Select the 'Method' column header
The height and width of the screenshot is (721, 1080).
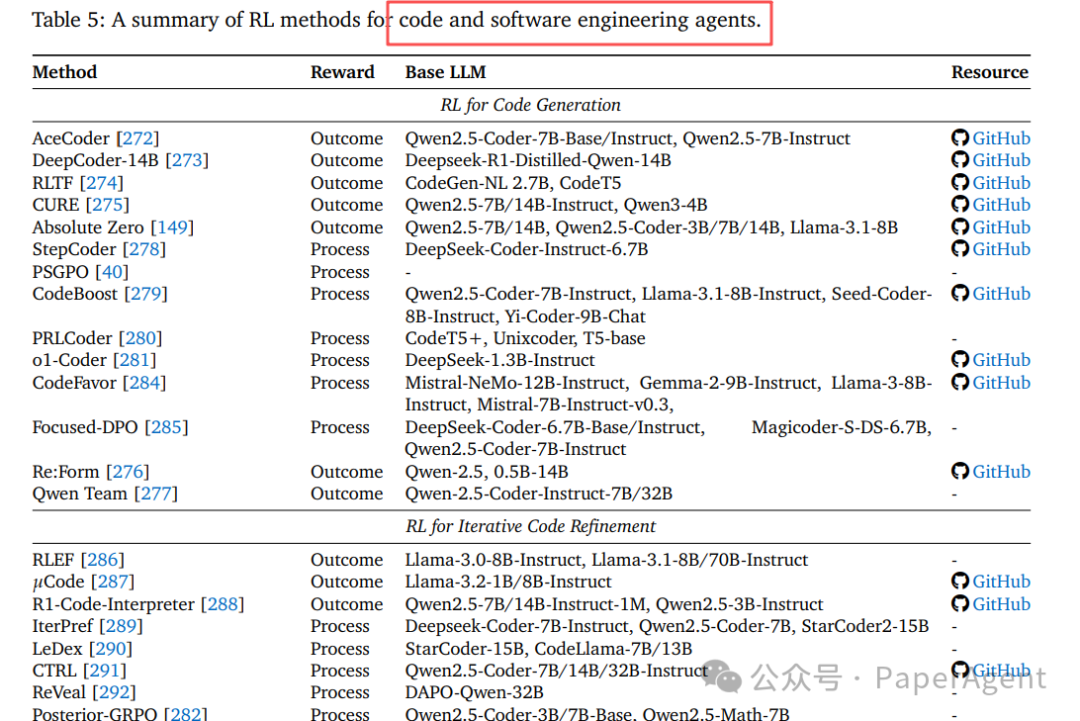[x=65, y=72]
